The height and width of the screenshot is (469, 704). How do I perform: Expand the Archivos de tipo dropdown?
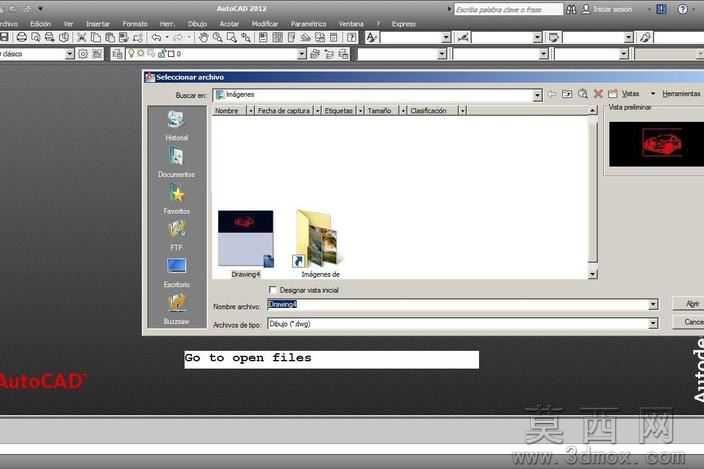coord(653,324)
